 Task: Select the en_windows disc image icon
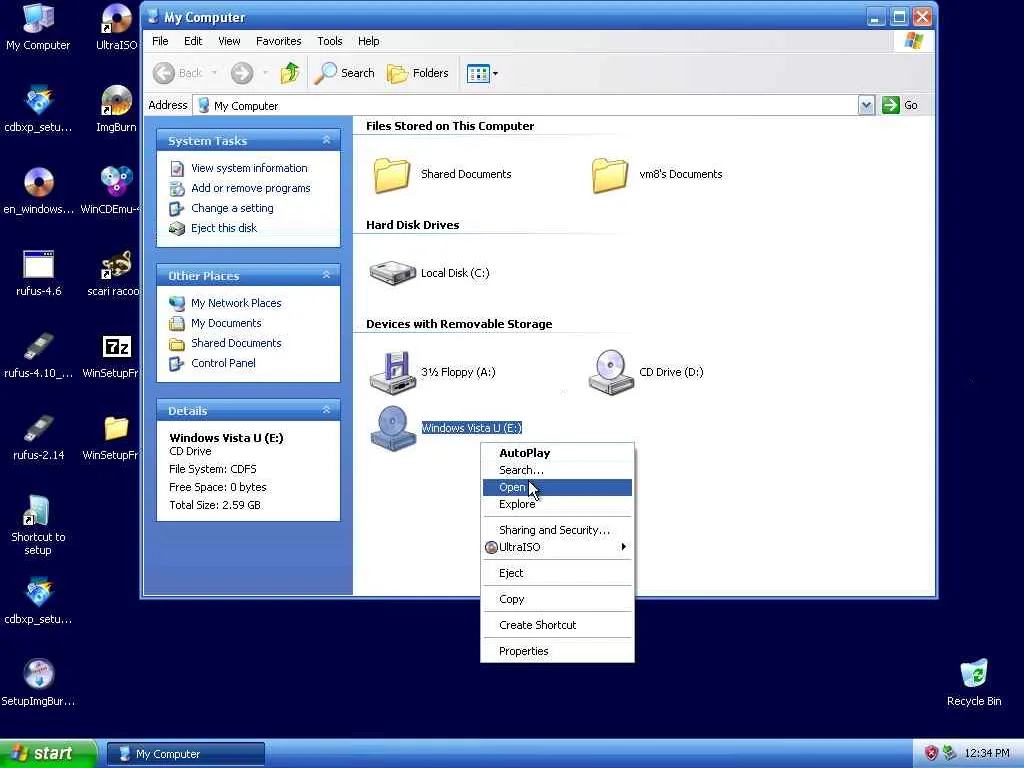tap(39, 191)
